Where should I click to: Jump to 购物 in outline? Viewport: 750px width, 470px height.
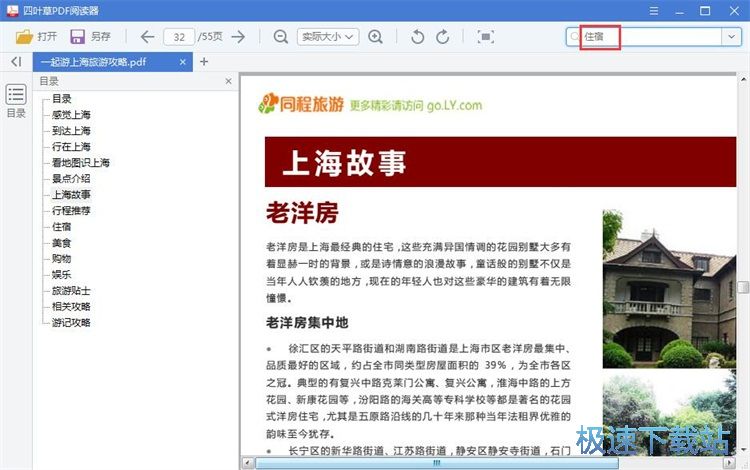pyautogui.click(x=62, y=259)
